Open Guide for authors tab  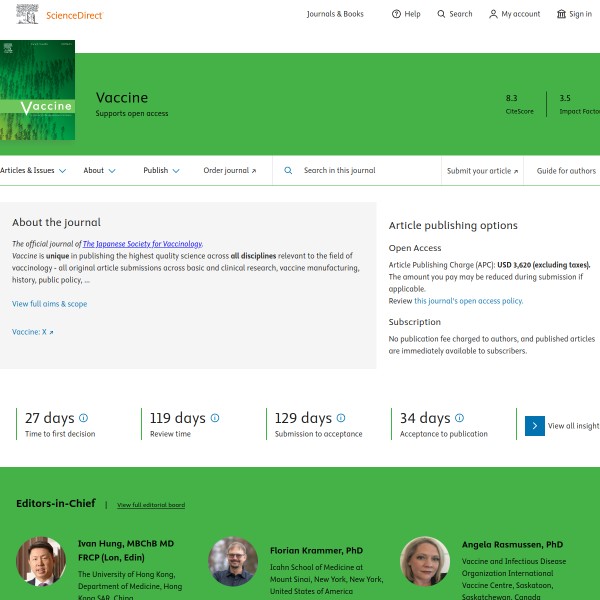566,171
